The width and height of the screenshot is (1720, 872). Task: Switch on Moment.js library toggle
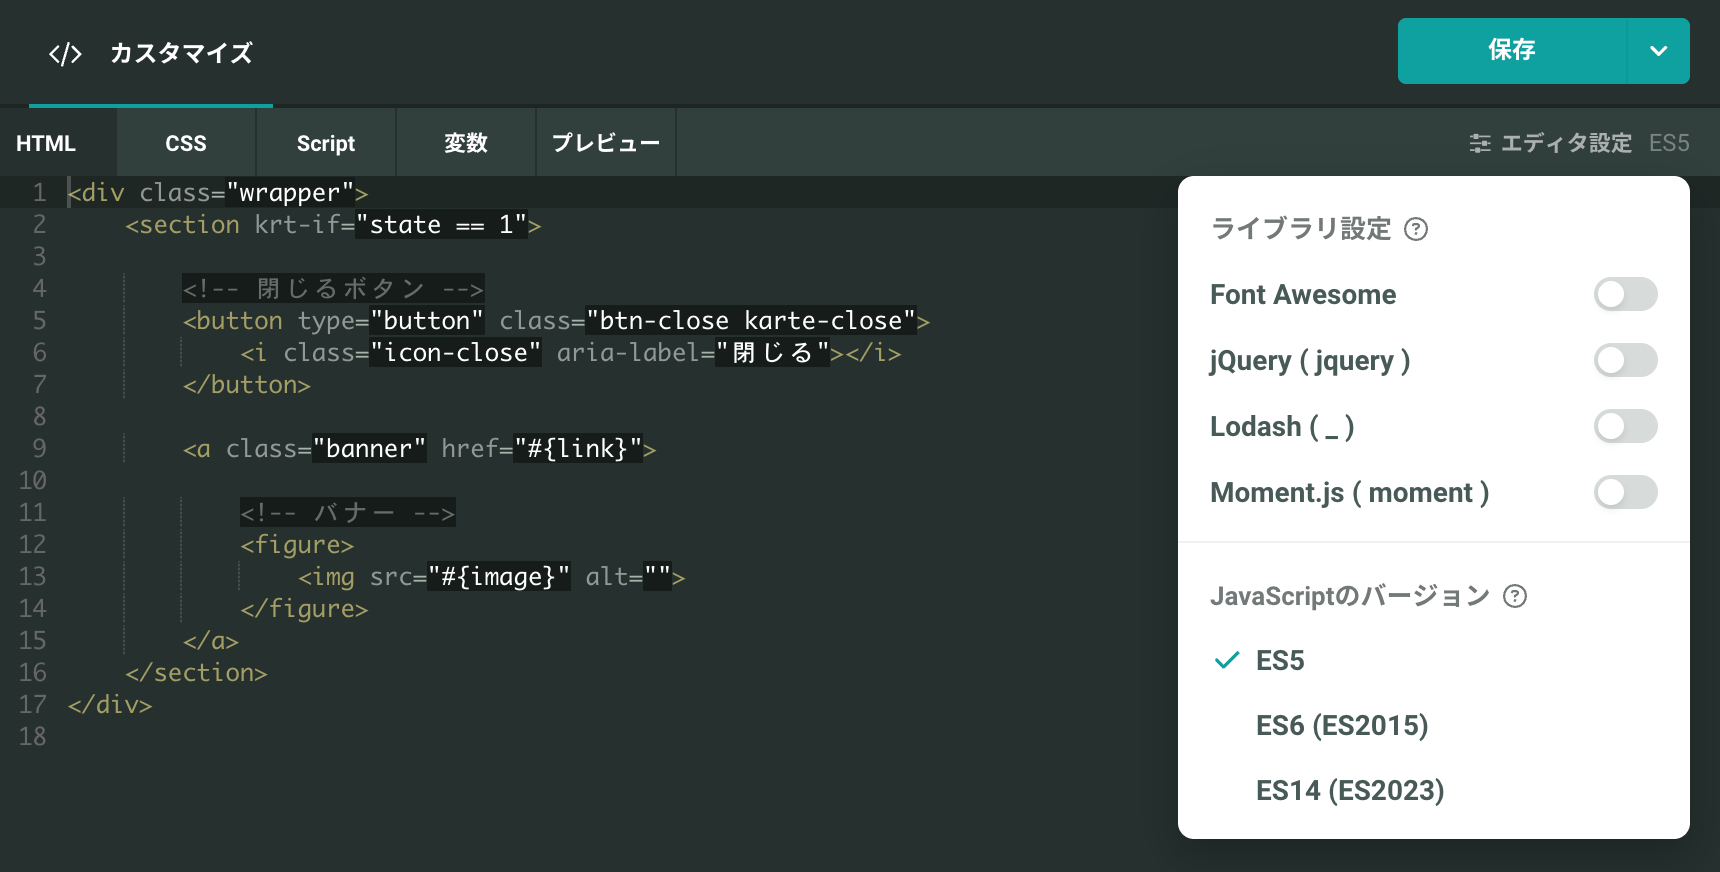point(1625,492)
